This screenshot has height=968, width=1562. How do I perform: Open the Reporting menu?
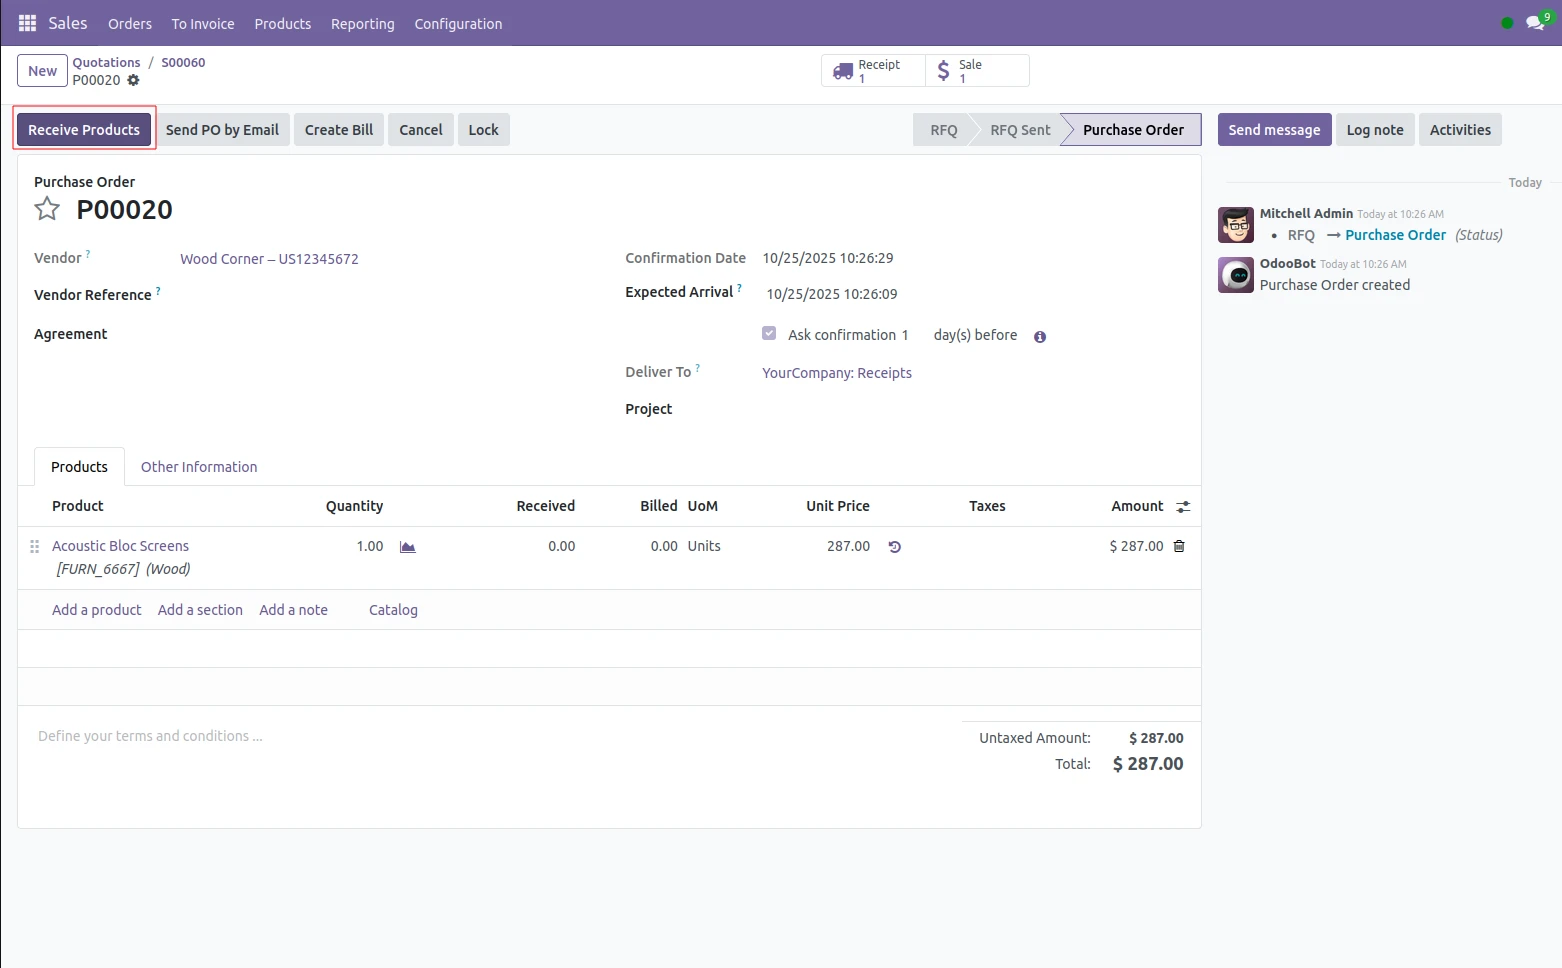pyautogui.click(x=362, y=23)
